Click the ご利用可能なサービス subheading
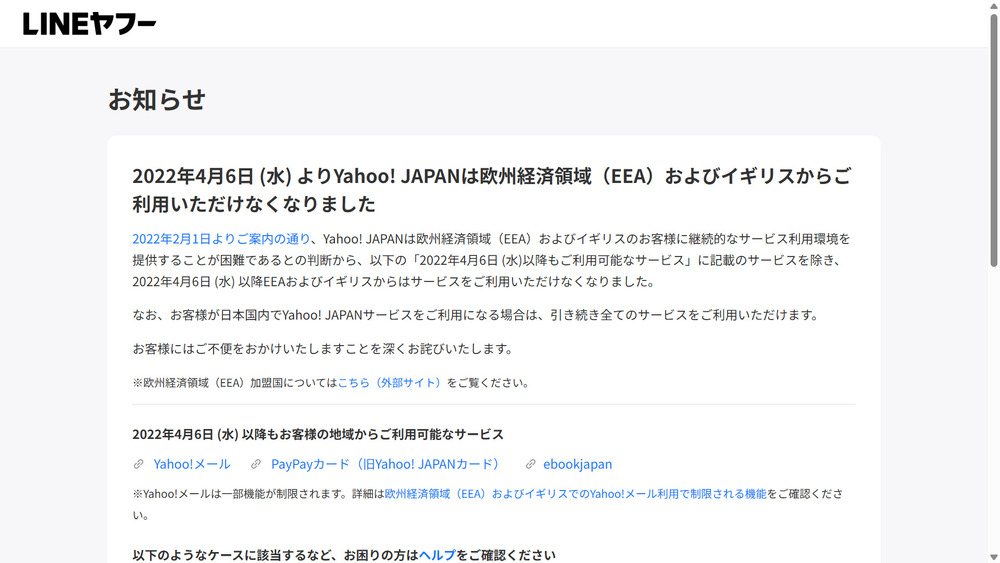The width and height of the screenshot is (1000, 563). pos(318,434)
